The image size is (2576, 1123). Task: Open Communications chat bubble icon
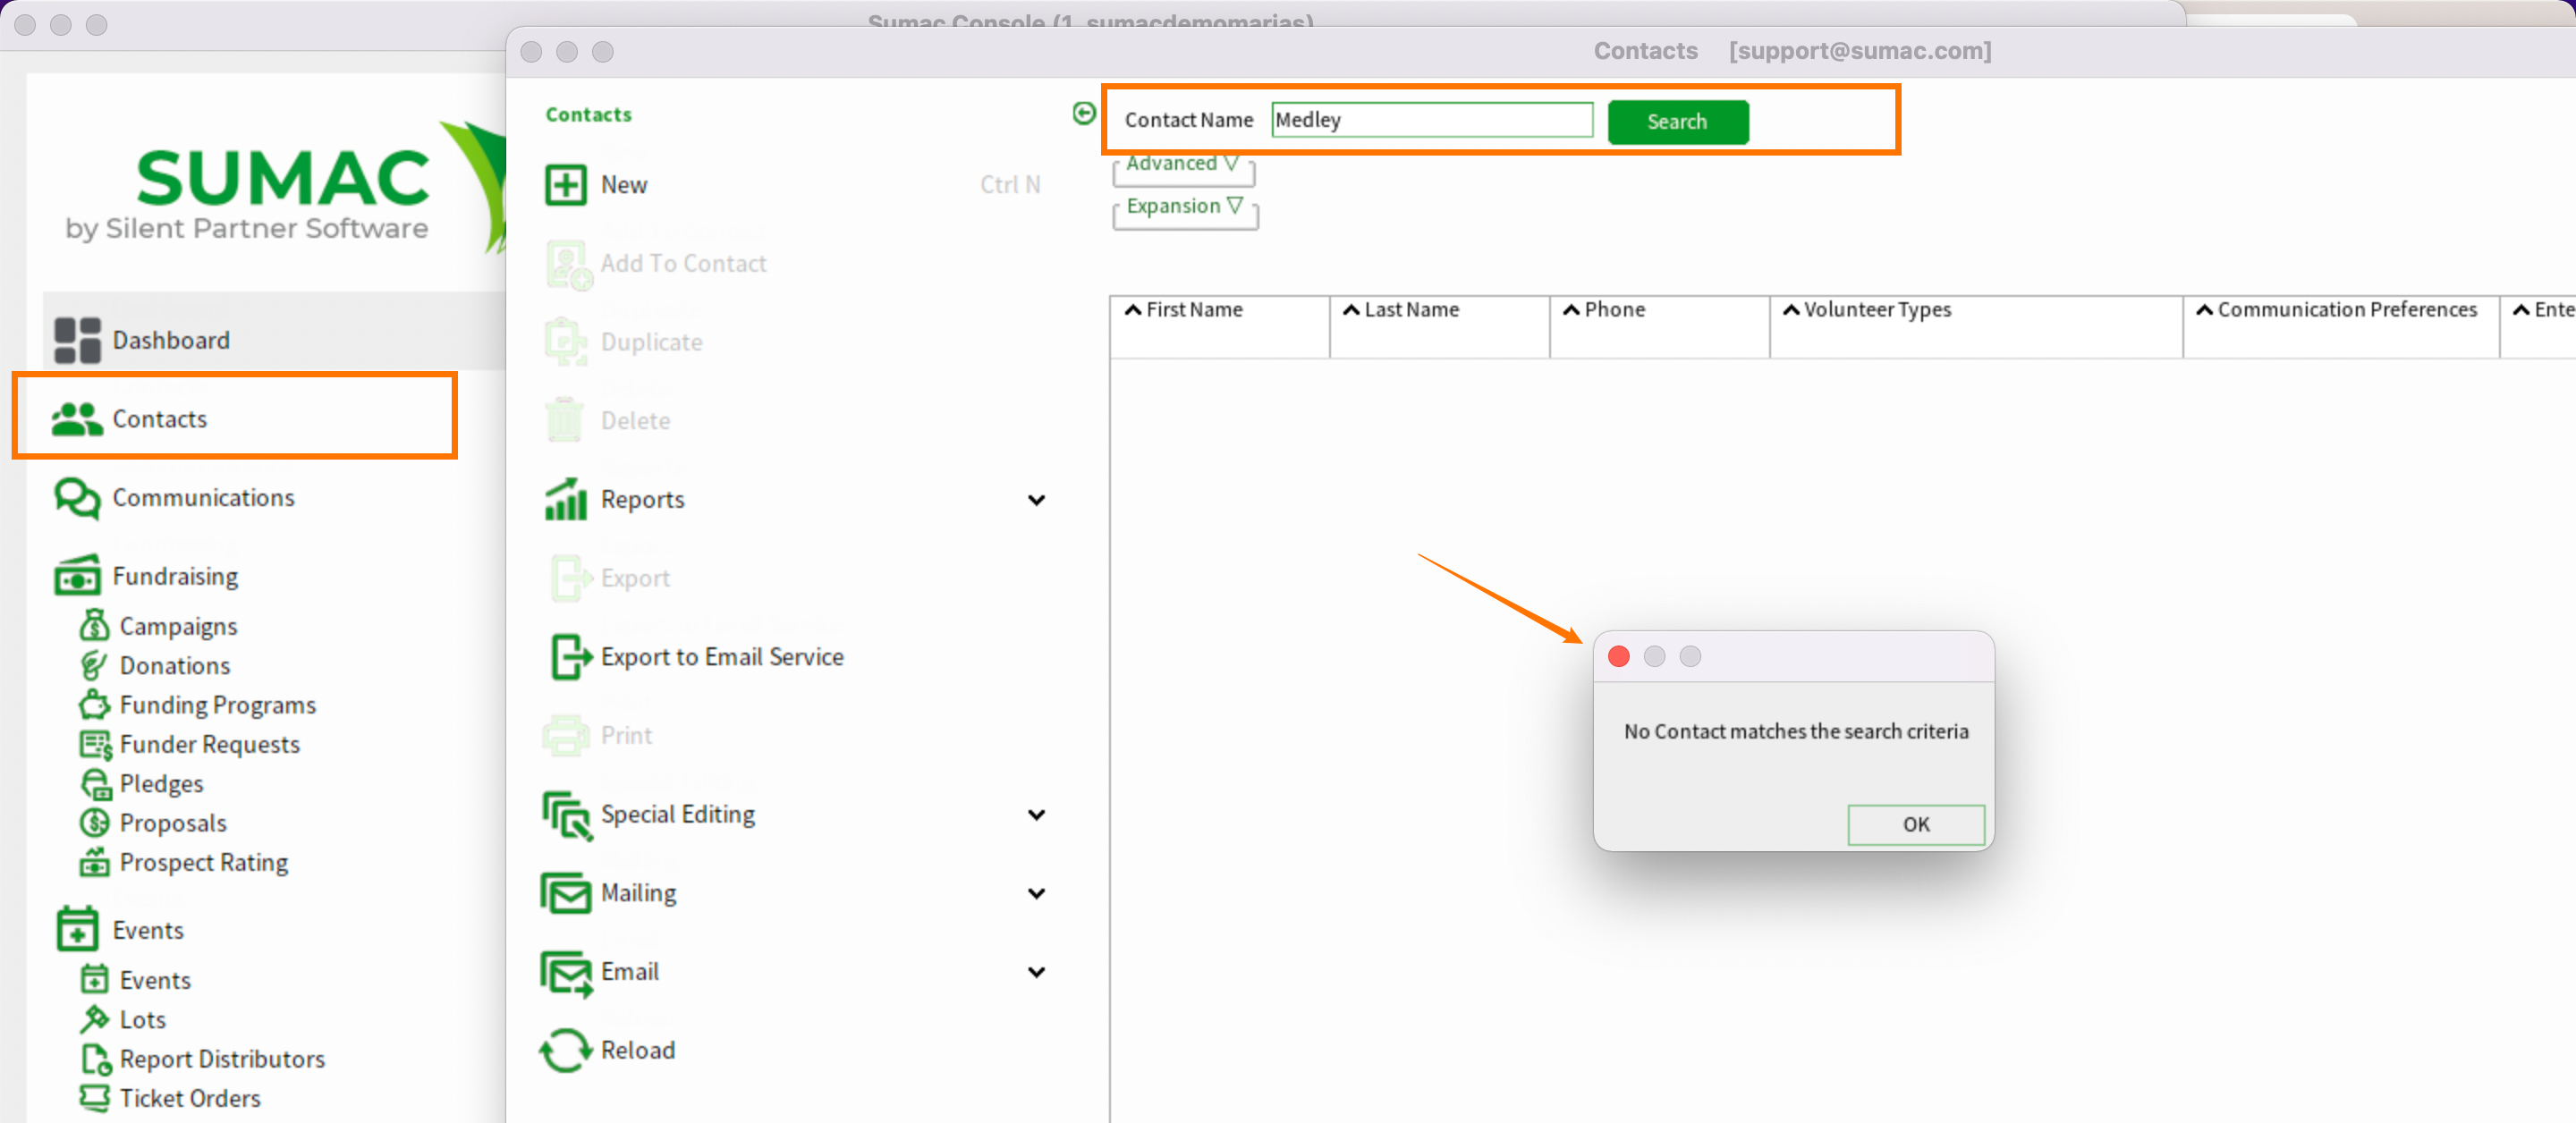click(x=77, y=498)
